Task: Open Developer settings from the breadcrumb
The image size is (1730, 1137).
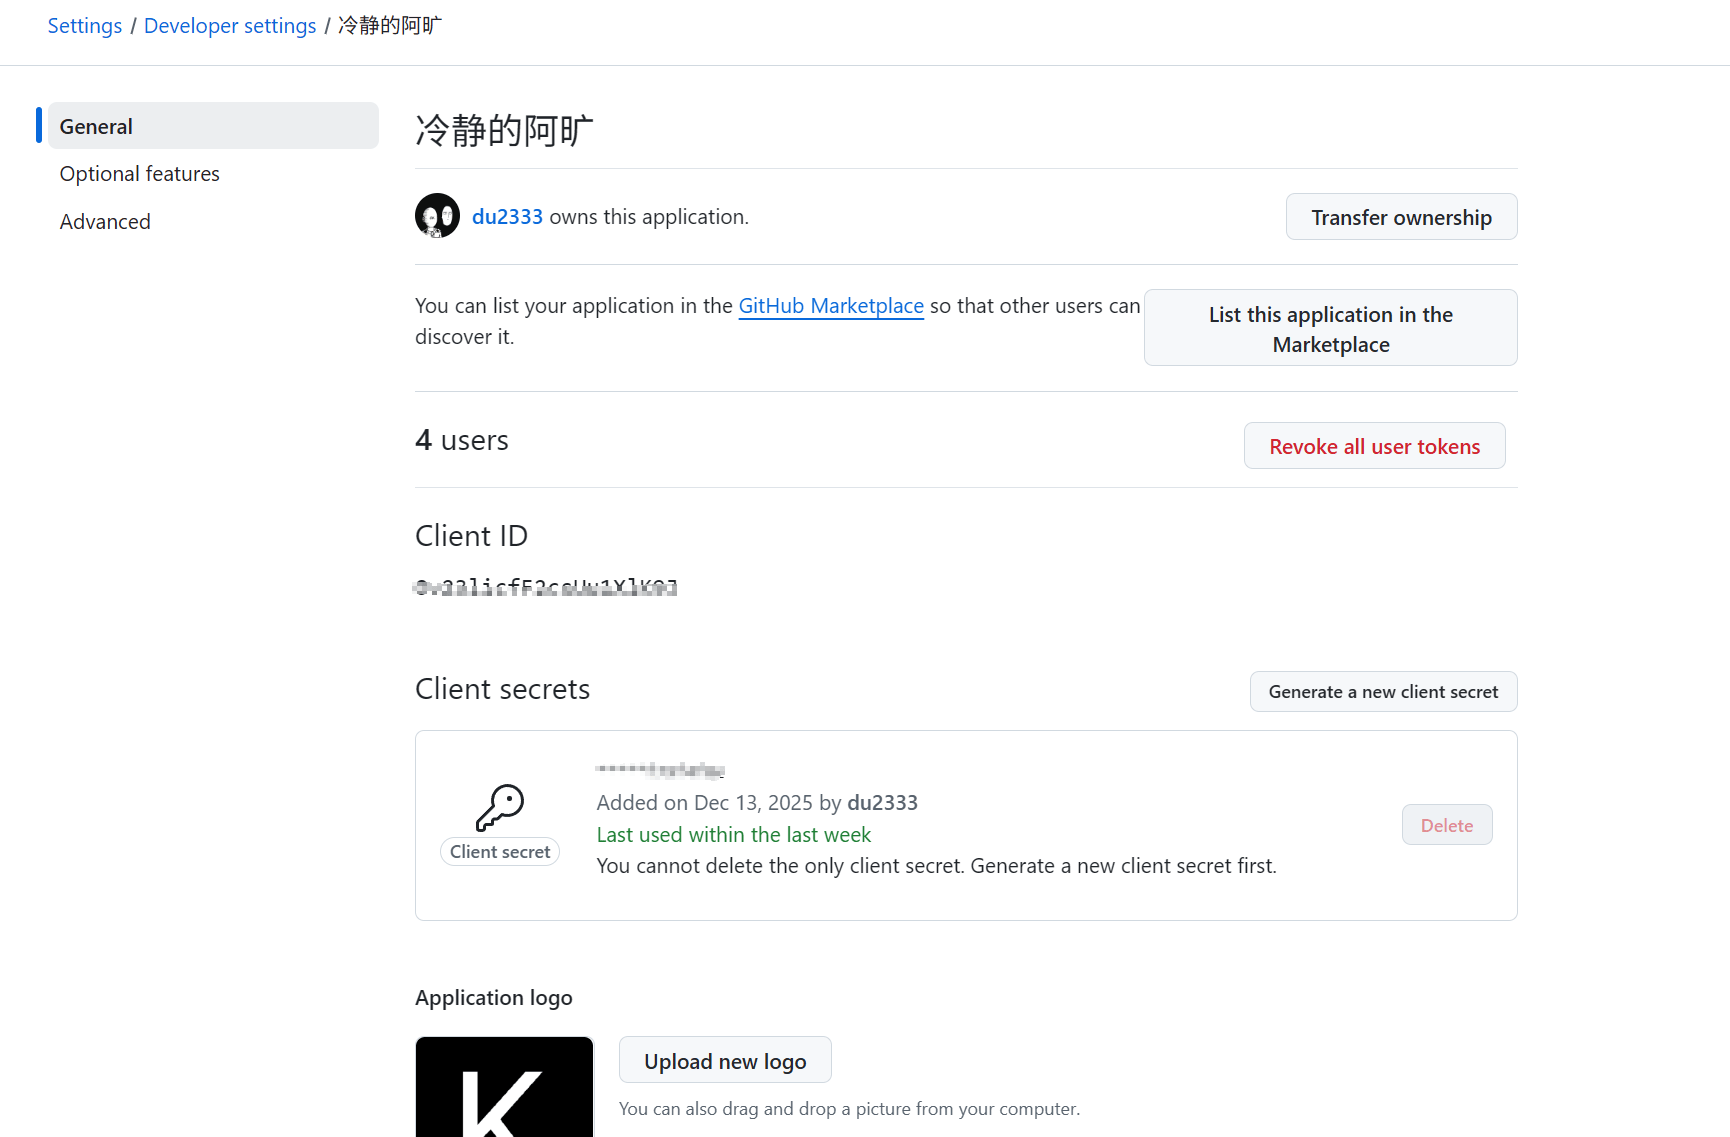Action: [230, 25]
